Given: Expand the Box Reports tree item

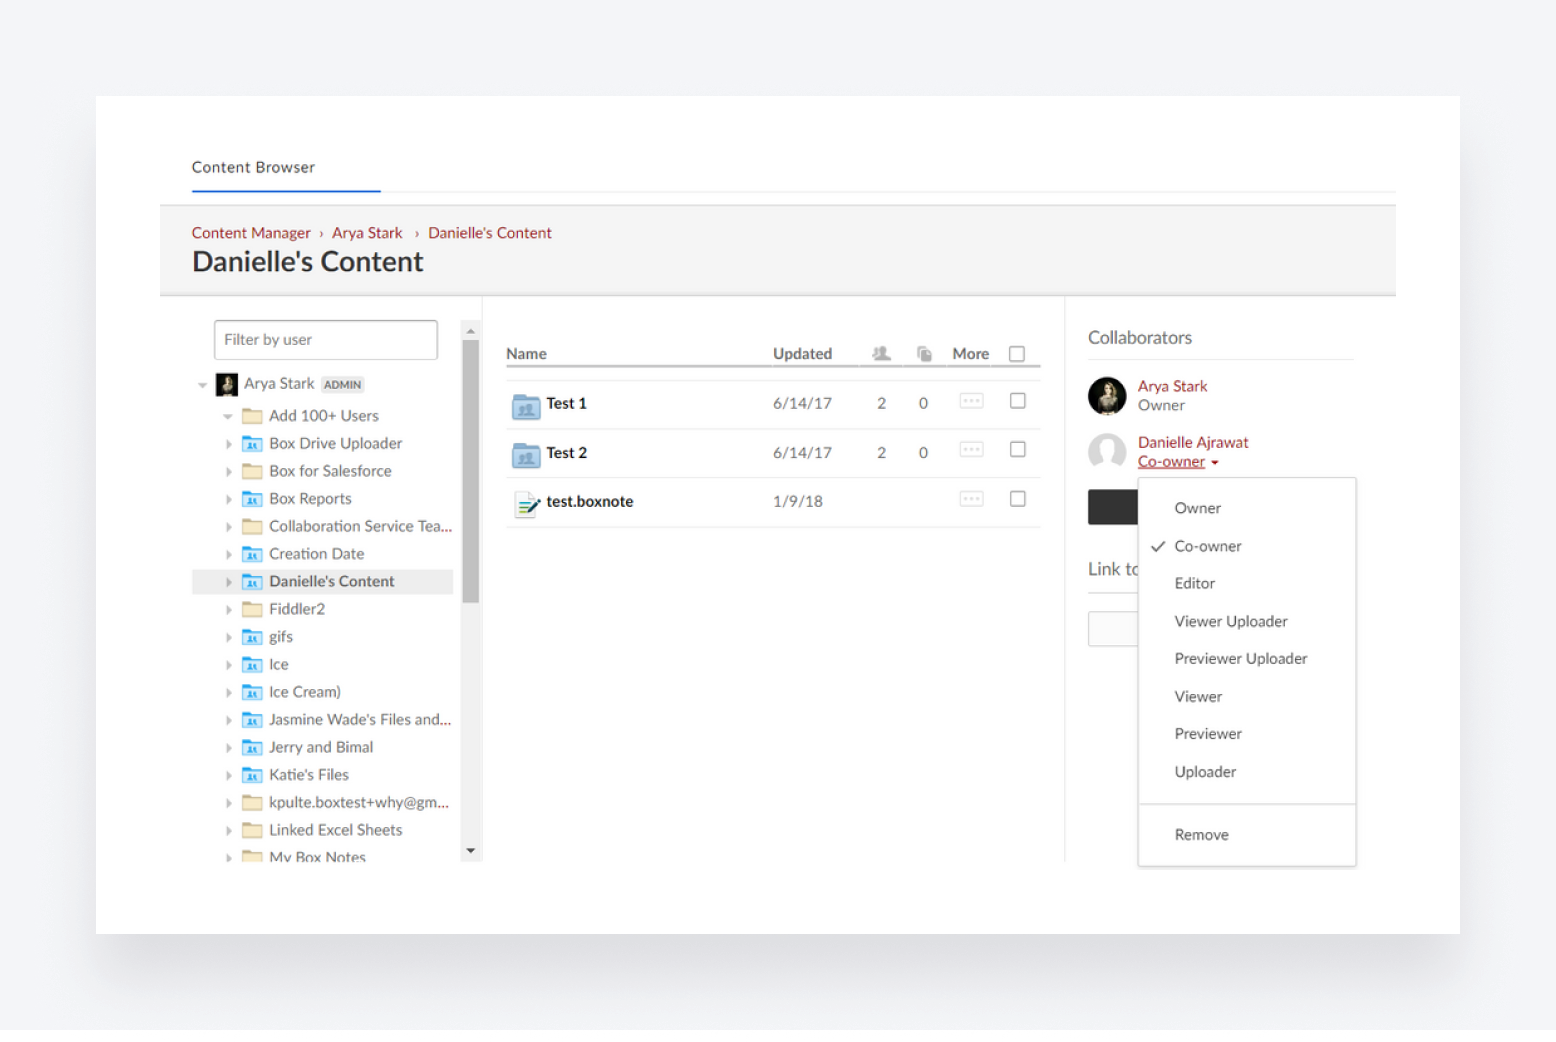Looking at the screenshot, I should tap(230, 498).
